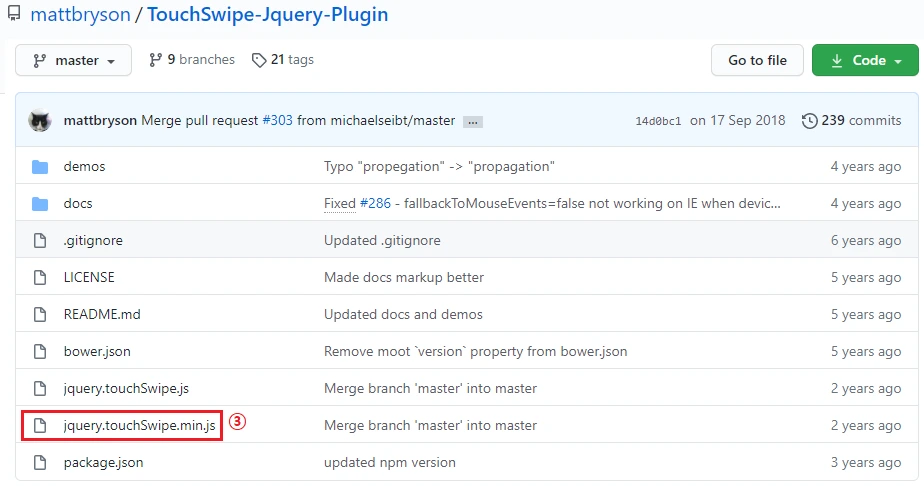Viewport: 924px width, 486px height.
Task: Click the tag icon beside 21 tags
Action: point(259,60)
